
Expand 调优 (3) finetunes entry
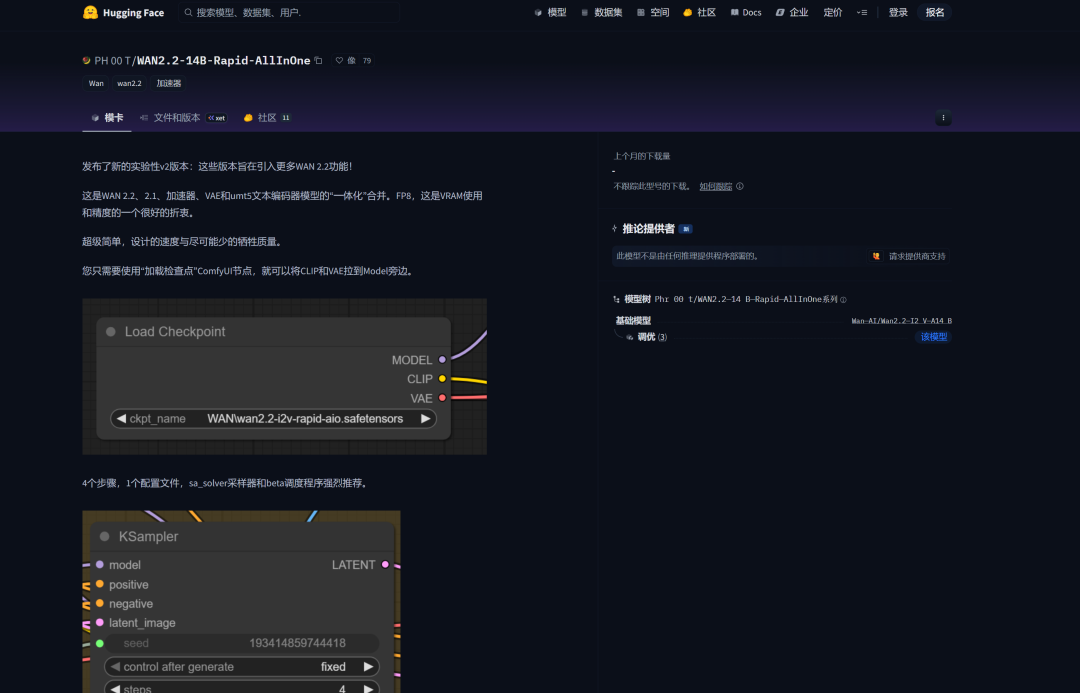click(646, 337)
